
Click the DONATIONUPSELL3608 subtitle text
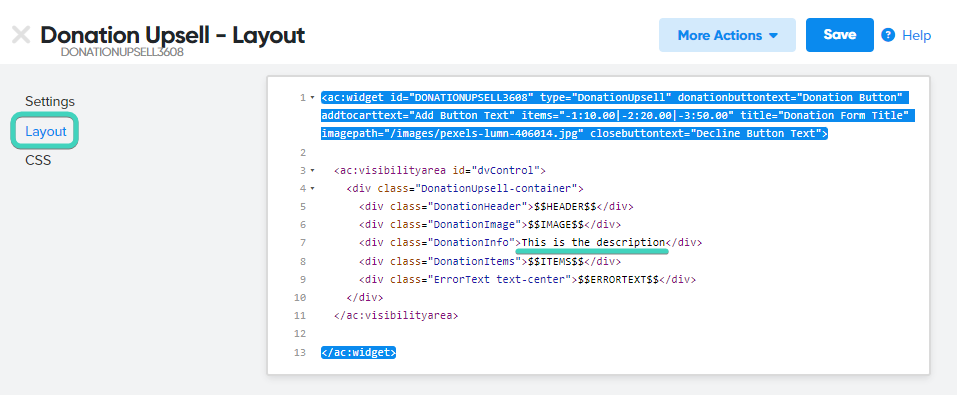(x=123, y=53)
